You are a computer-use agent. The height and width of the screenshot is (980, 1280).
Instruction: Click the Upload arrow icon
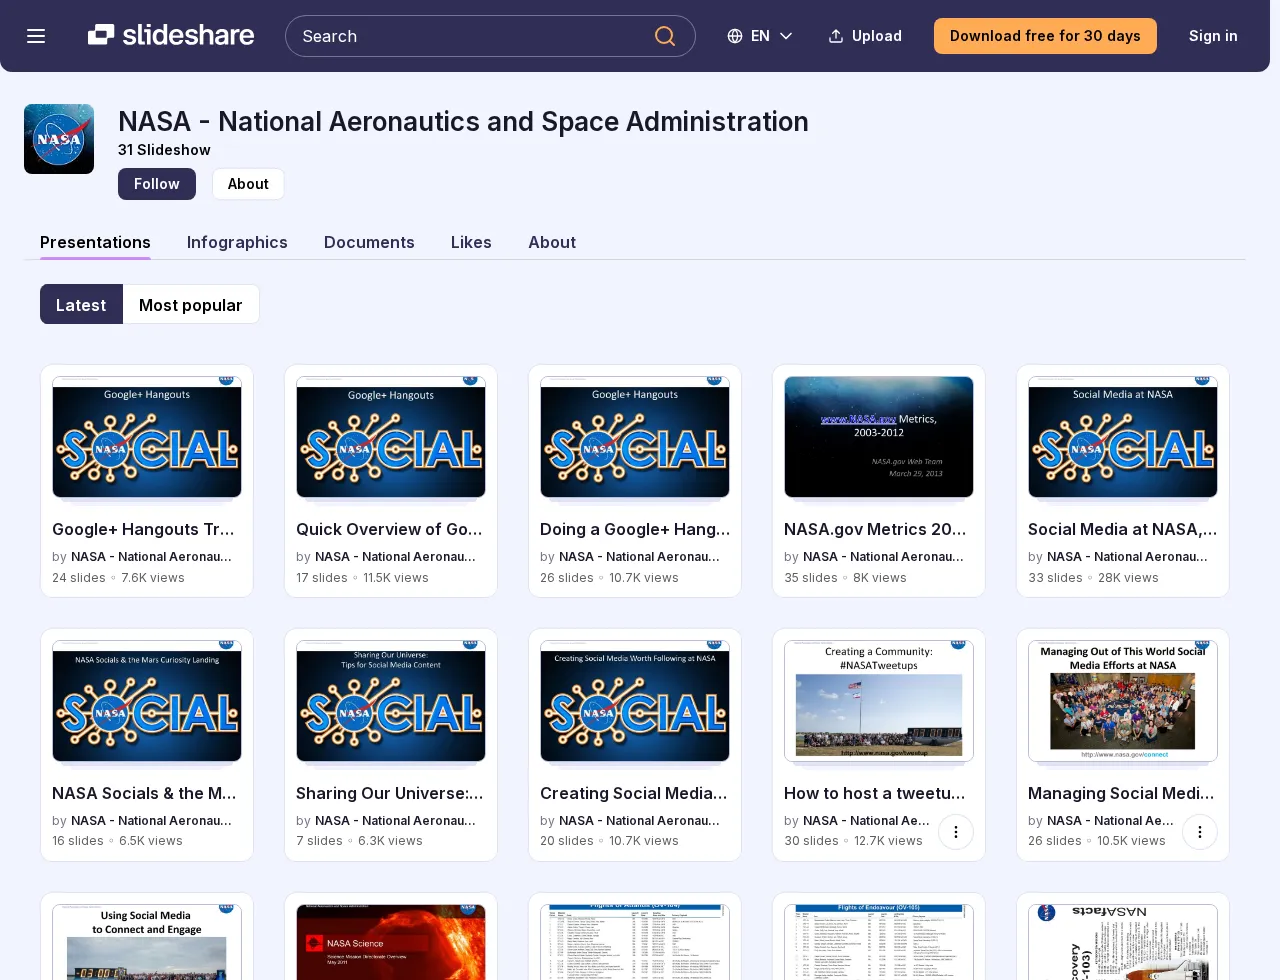coord(836,36)
